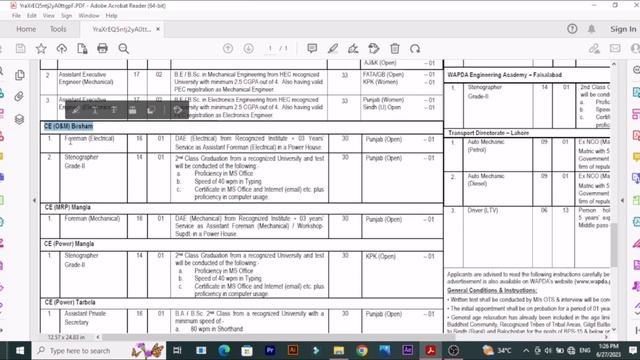
Task: Click the rotate arrow icon in the toolbar
Action: (415, 49)
